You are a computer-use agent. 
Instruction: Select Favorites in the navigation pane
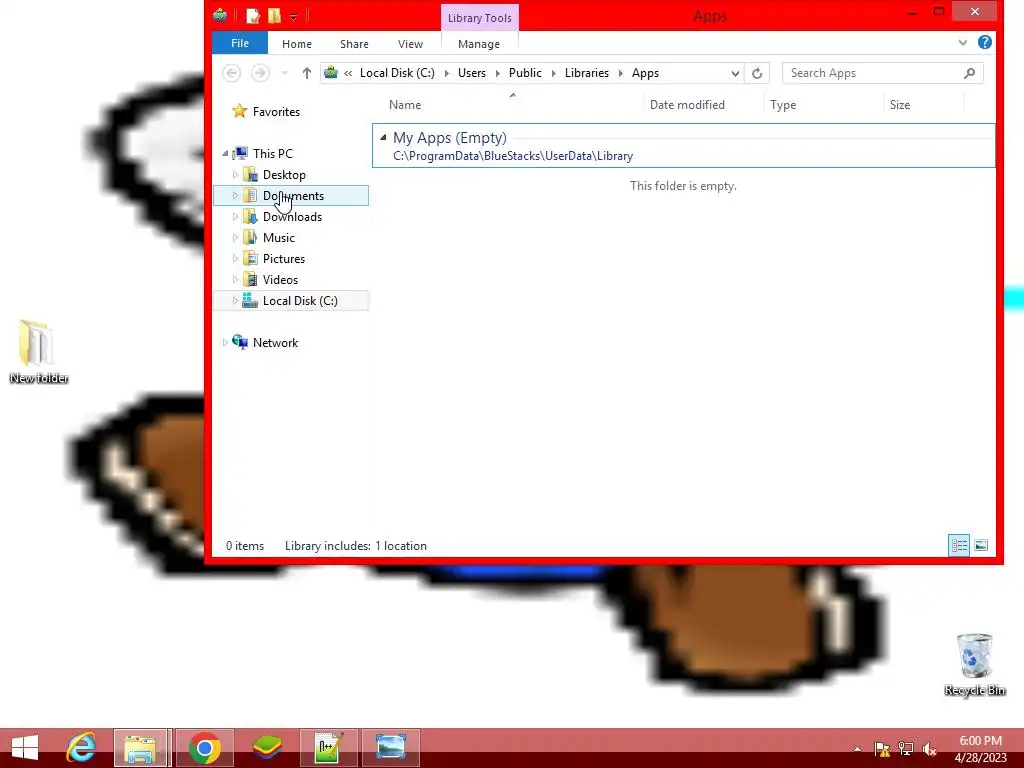point(276,112)
